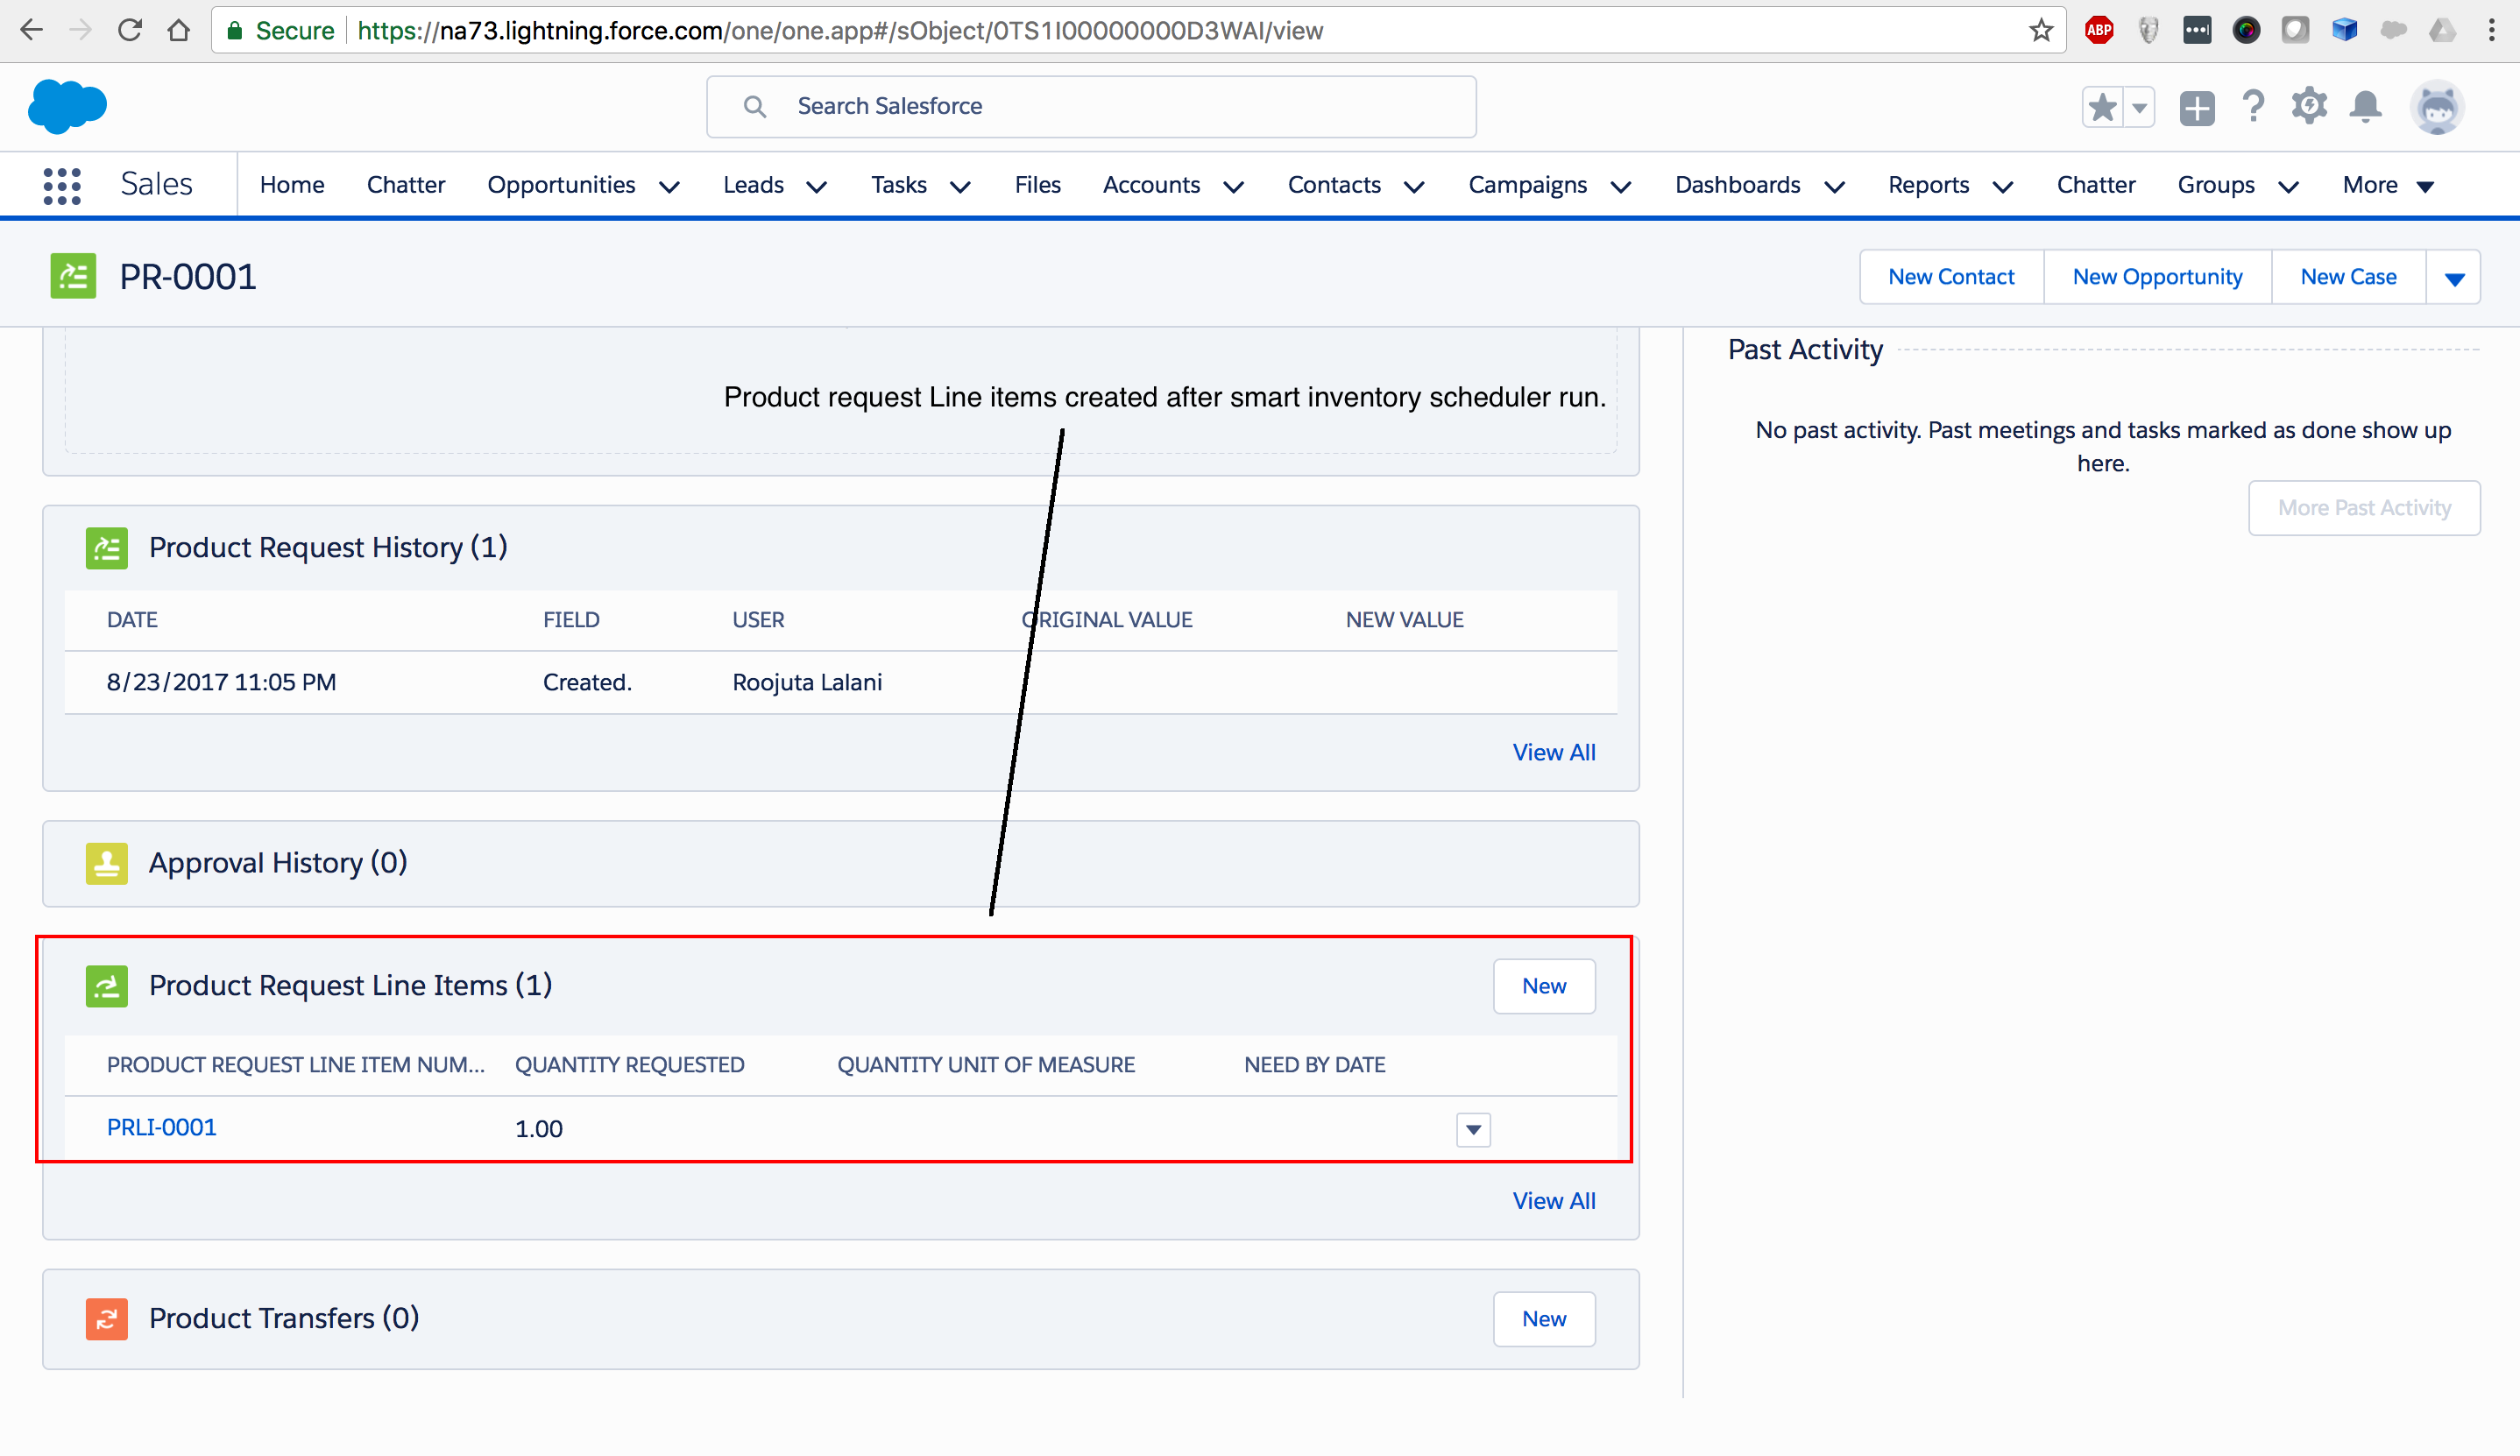Click the Favorites star icon
The image size is (2520, 1456).
(2103, 107)
